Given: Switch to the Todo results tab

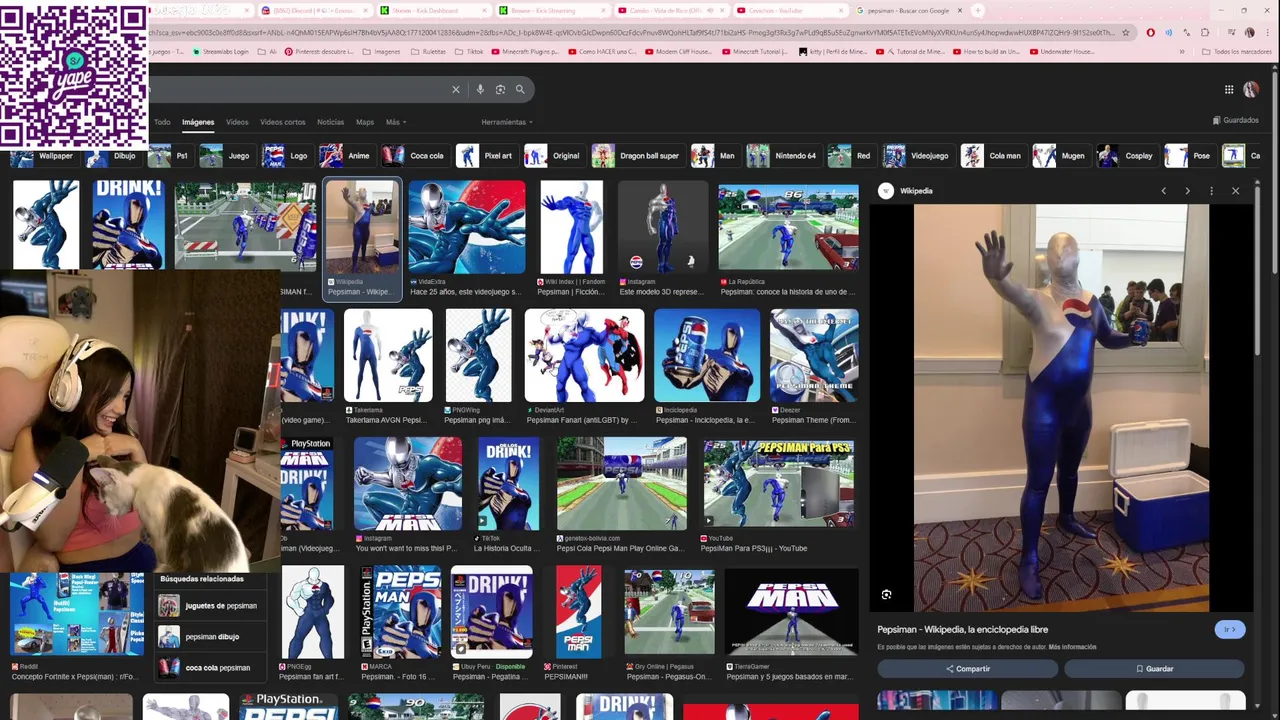Looking at the screenshot, I should pos(162,122).
